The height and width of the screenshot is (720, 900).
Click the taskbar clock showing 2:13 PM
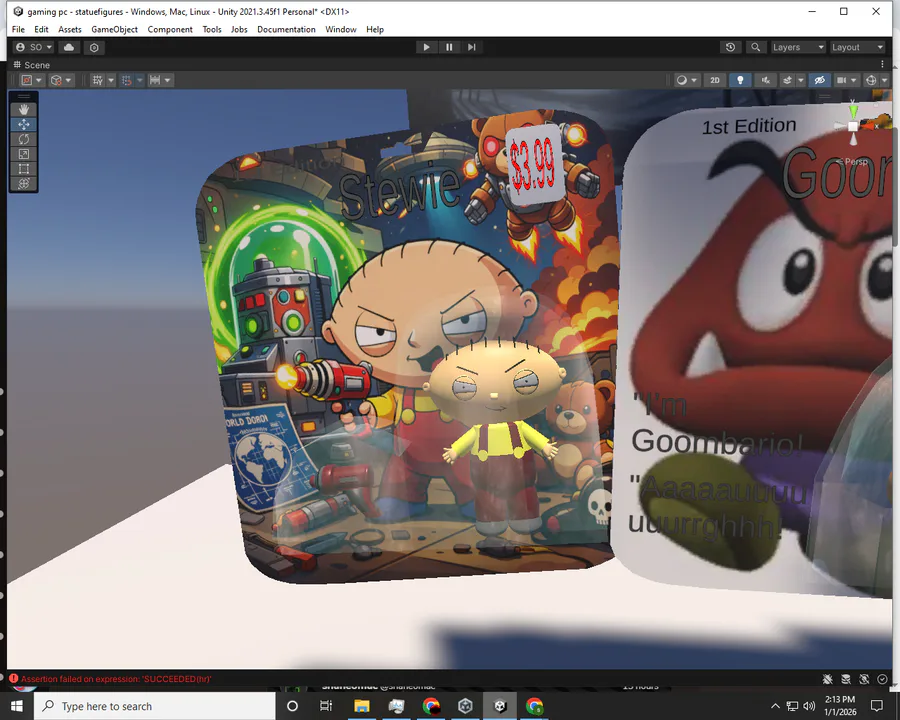pos(840,706)
